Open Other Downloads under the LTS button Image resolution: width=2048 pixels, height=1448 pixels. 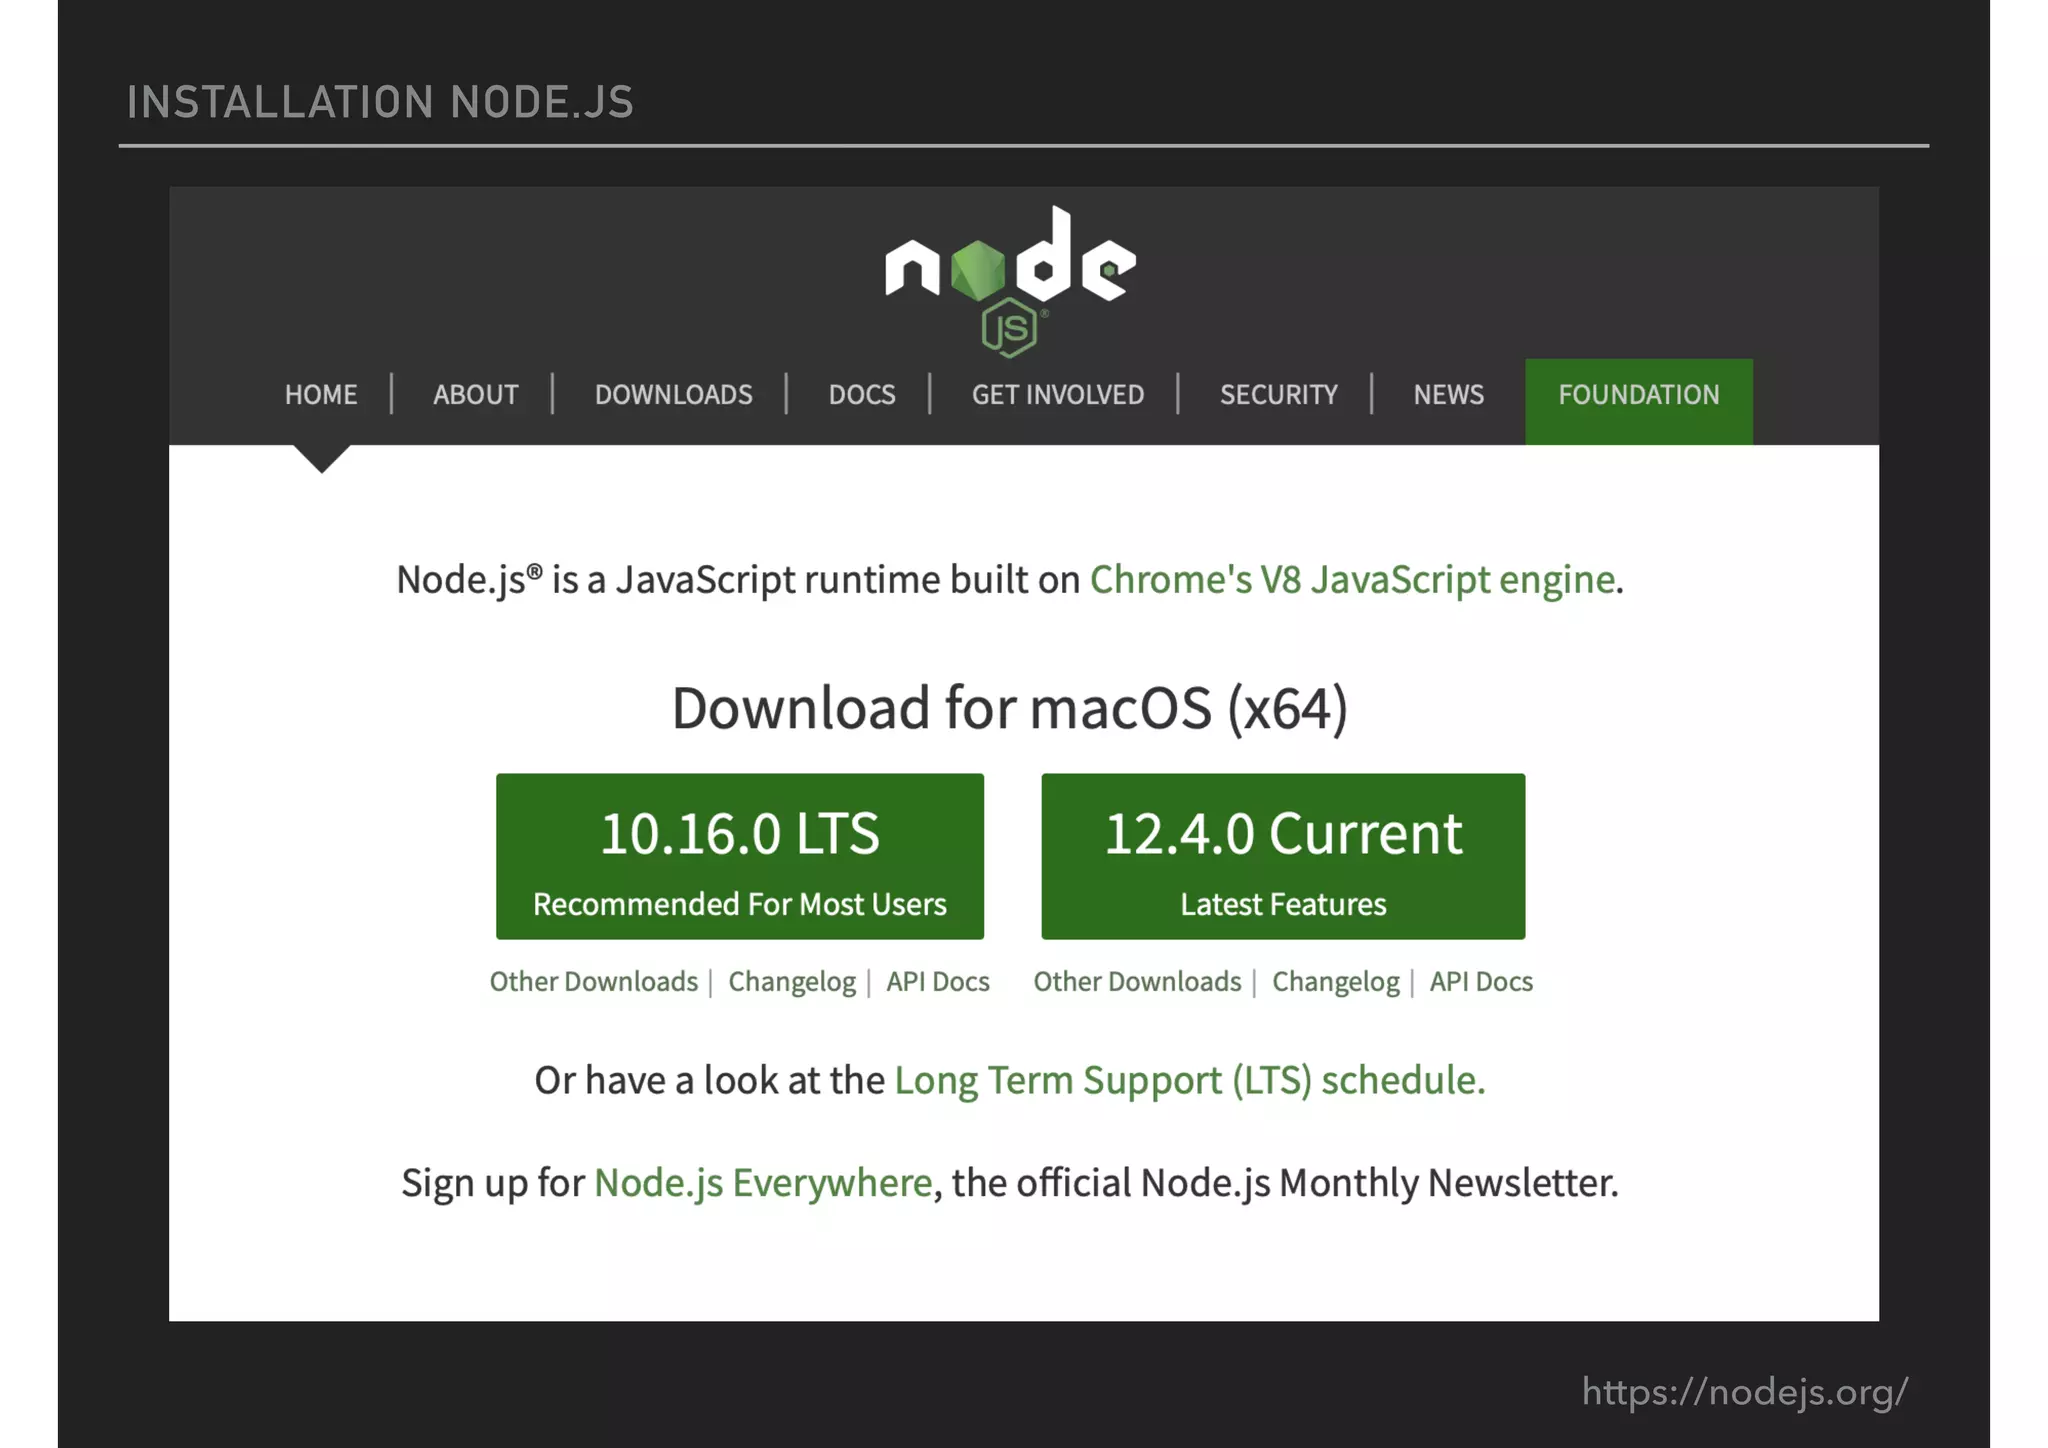click(x=594, y=982)
